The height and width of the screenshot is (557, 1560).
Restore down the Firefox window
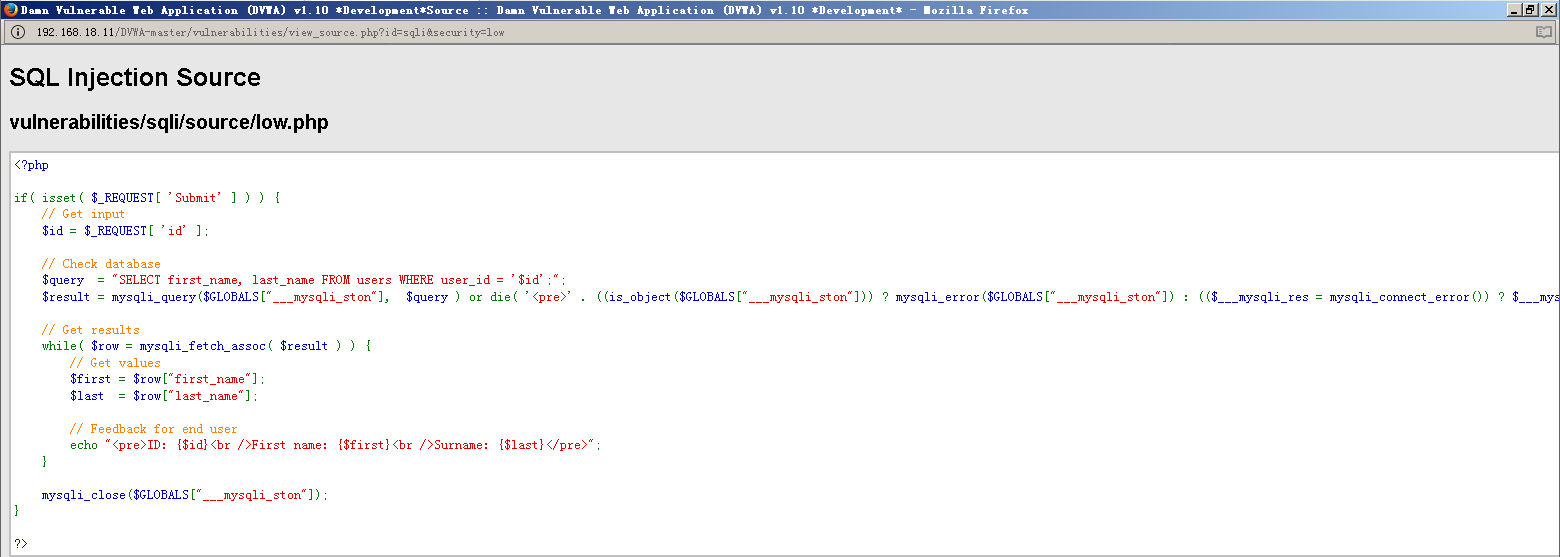coord(1530,10)
